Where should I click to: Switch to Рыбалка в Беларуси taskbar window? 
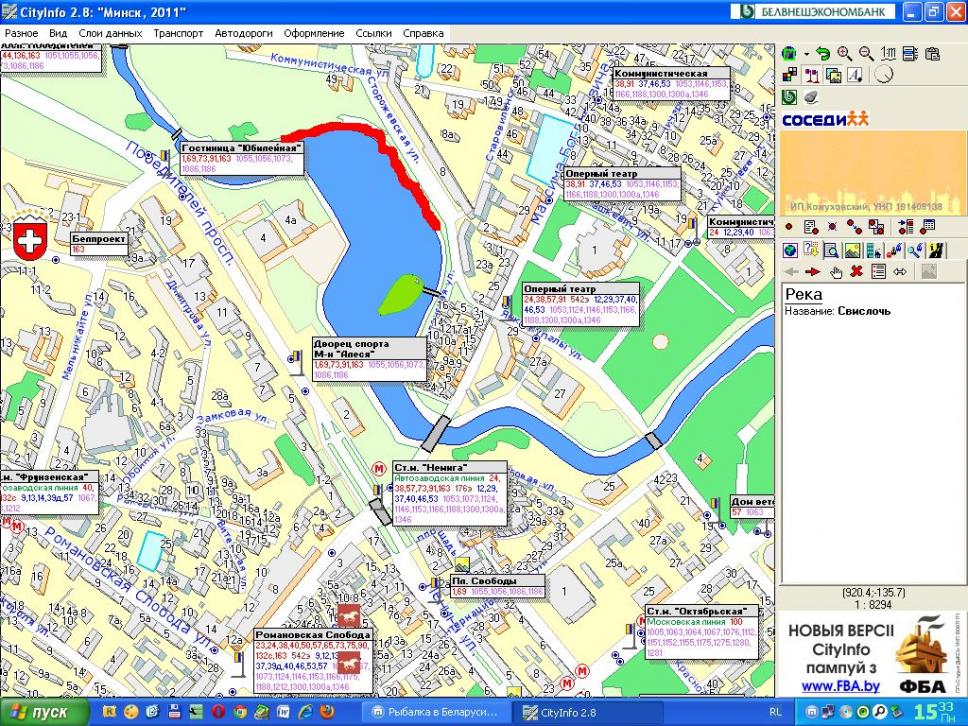coord(434,712)
